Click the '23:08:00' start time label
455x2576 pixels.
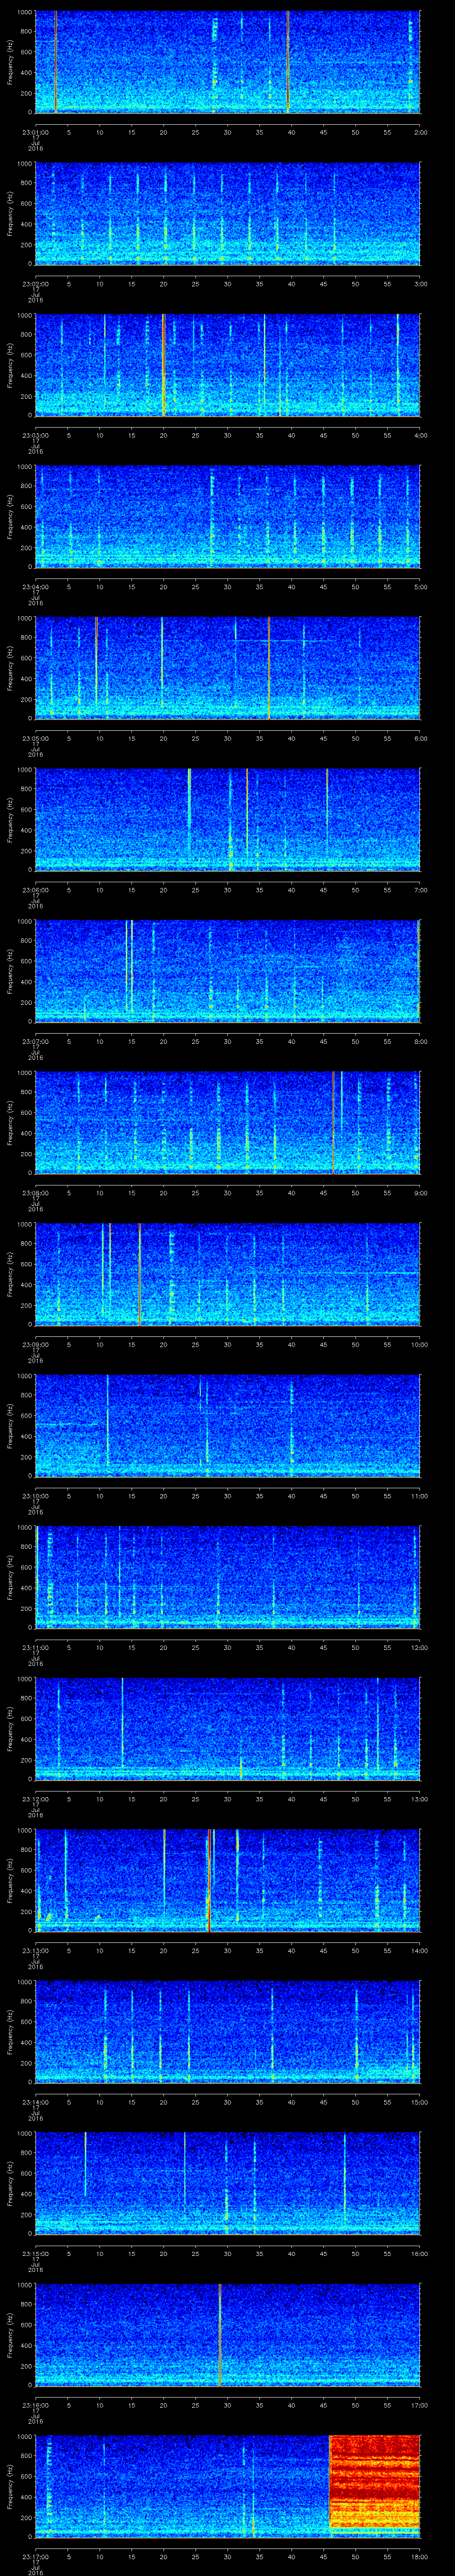pyautogui.click(x=35, y=1192)
